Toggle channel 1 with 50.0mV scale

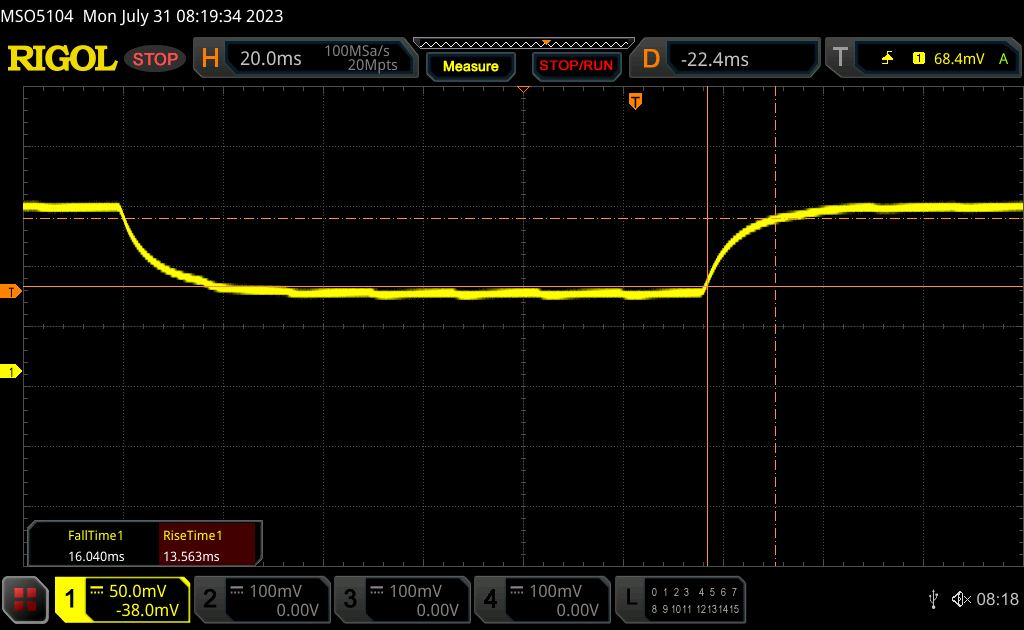coord(122,599)
